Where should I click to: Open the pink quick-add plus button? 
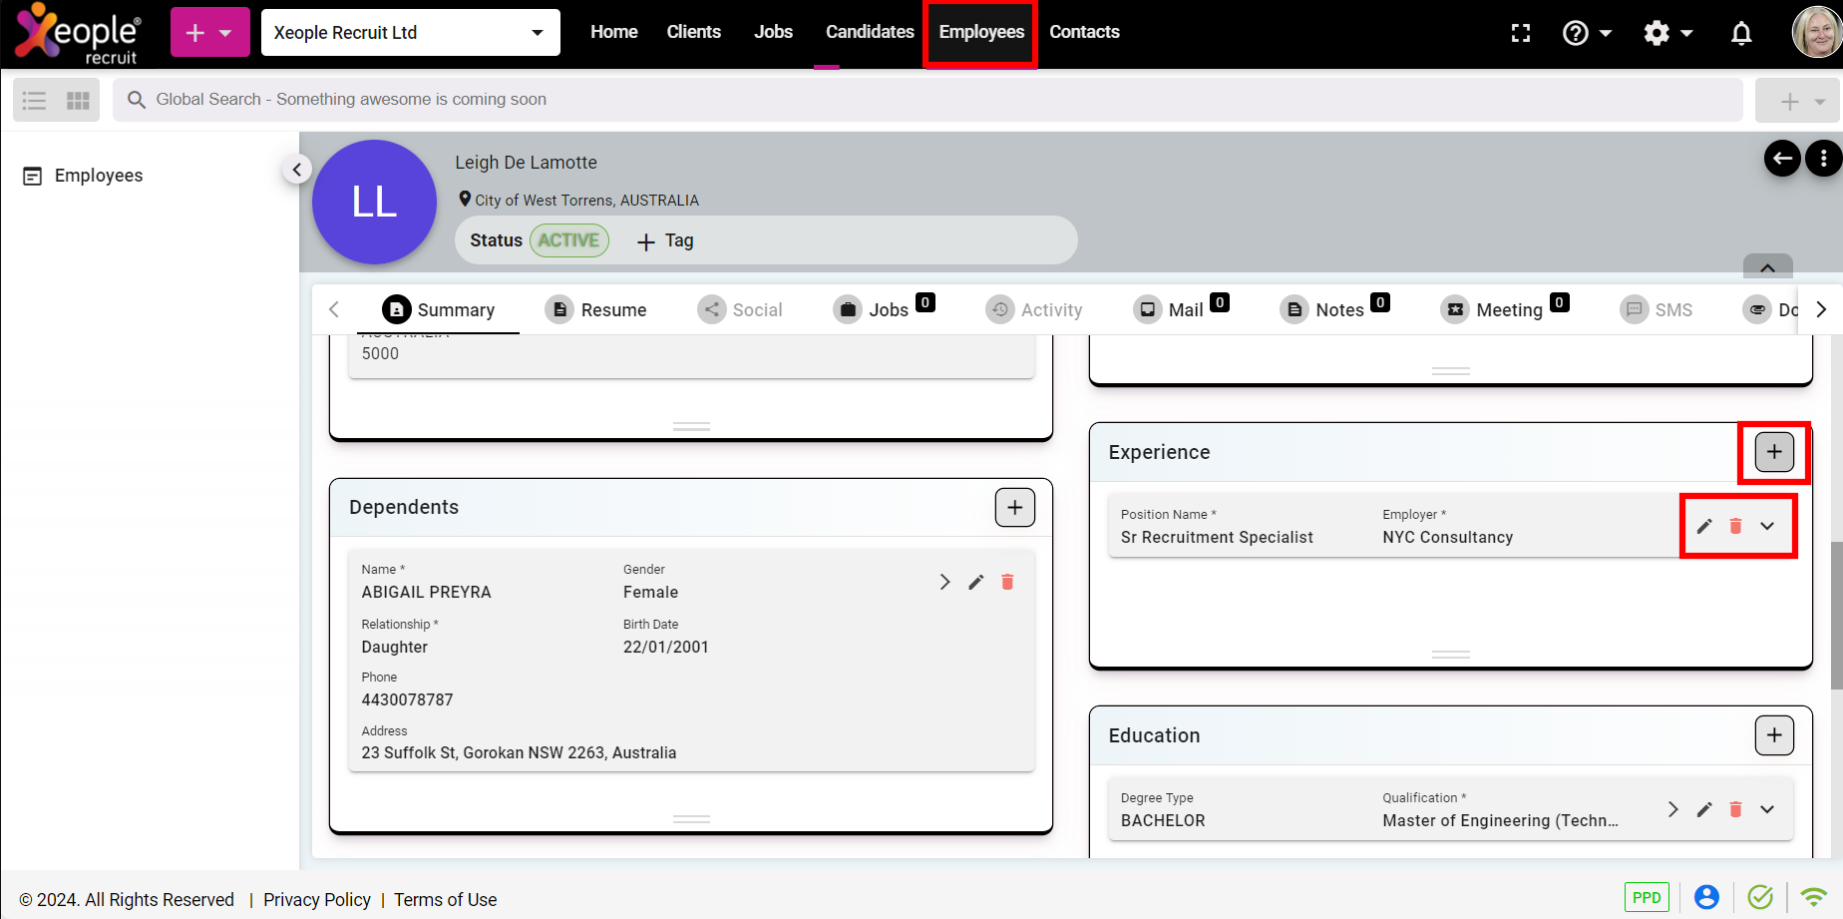[209, 33]
